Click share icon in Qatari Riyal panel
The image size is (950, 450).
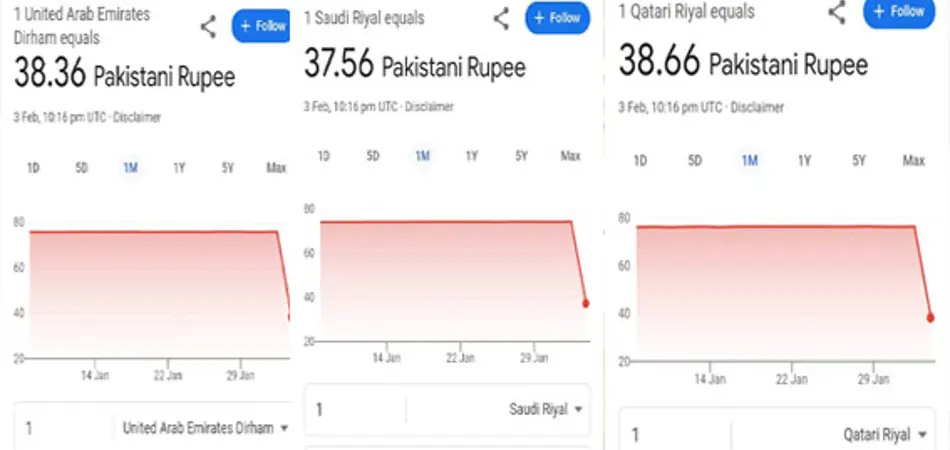(836, 12)
